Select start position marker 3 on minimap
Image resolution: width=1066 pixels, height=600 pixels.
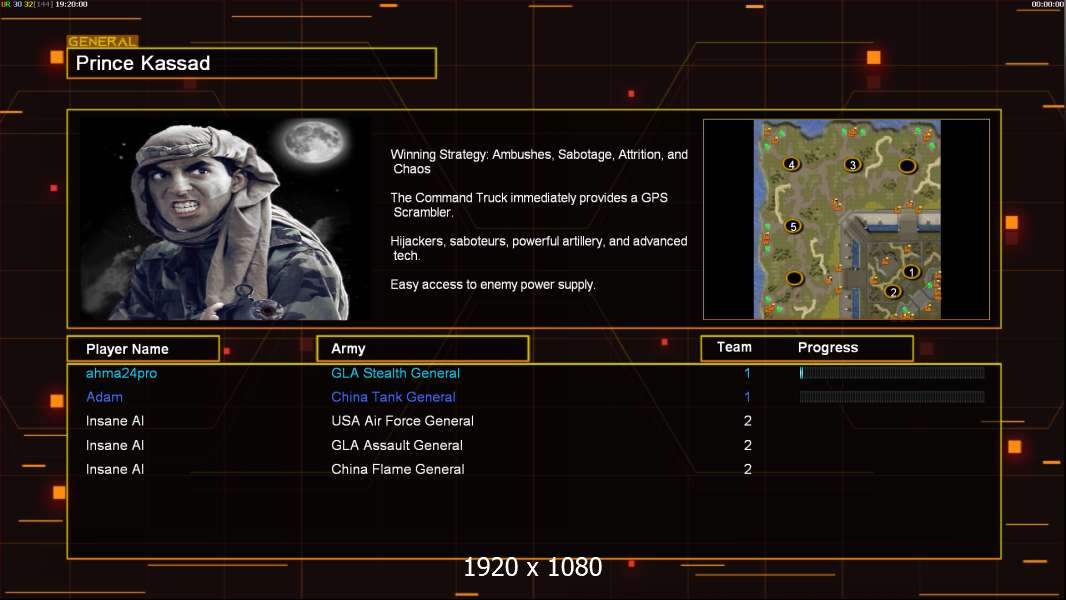coord(853,164)
